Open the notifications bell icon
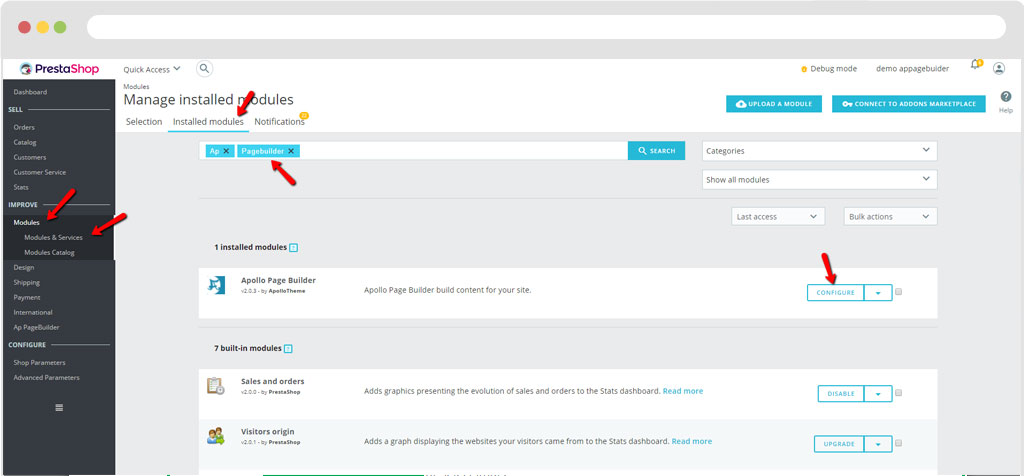This screenshot has width=1024, height=476. coord(976,64)
